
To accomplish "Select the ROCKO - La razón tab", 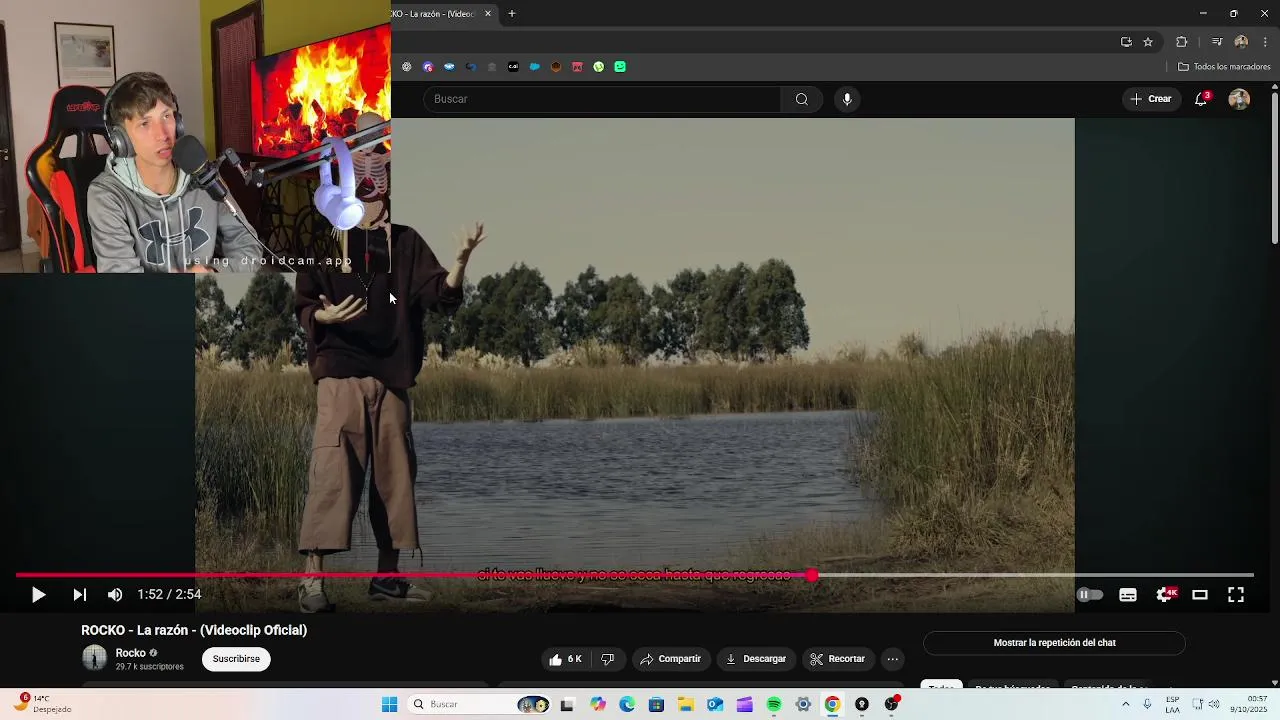I will (435, 14).
